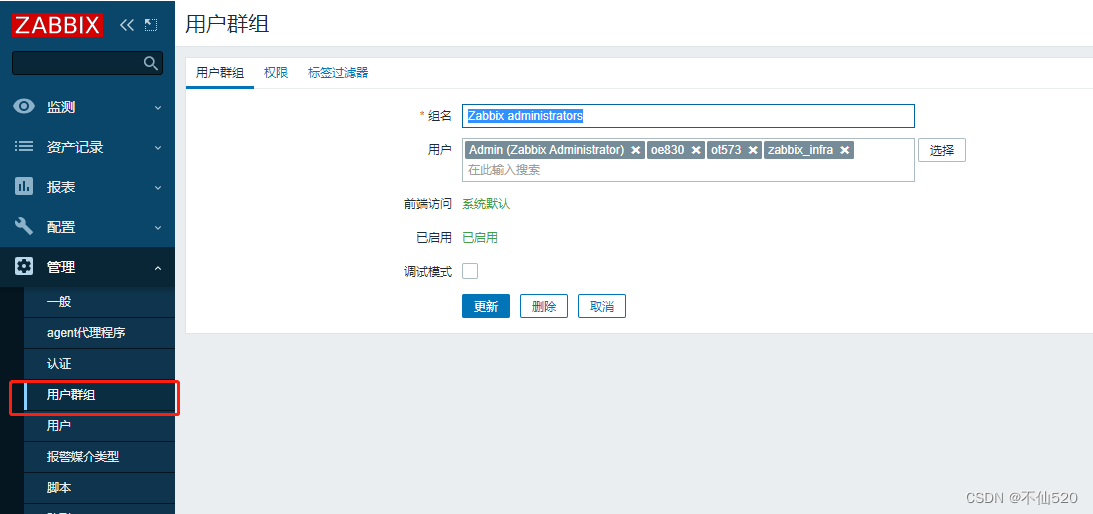
Task: Remove oe830 user from group
Action: click(x=696, y=150)
